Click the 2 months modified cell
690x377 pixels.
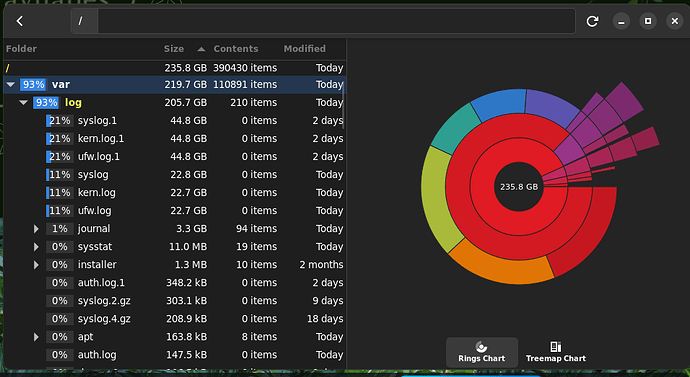[321, 265]
